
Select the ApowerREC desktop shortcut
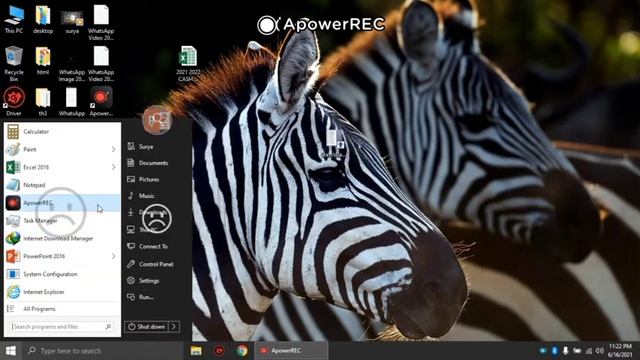click(101, 101)
